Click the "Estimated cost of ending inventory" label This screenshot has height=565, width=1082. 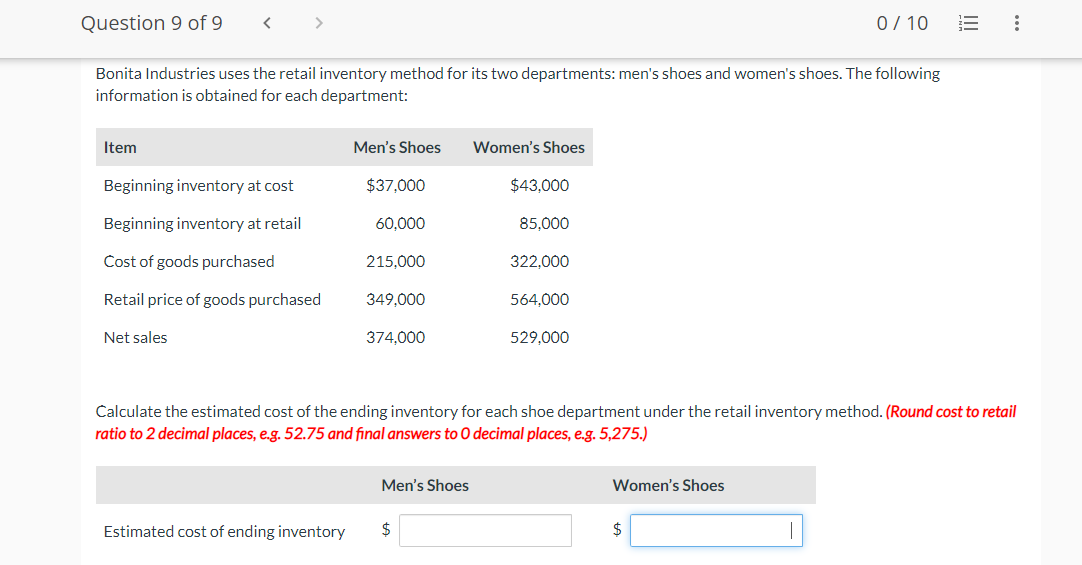pos(224,532)
